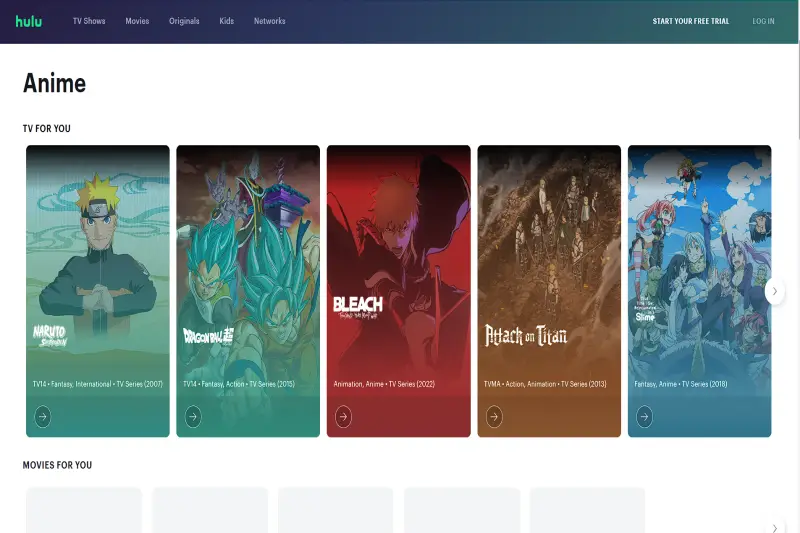Click the Log In link
The width and height of the screenshot is (800, 533).
pyautogui.click(x=763, y=21)
